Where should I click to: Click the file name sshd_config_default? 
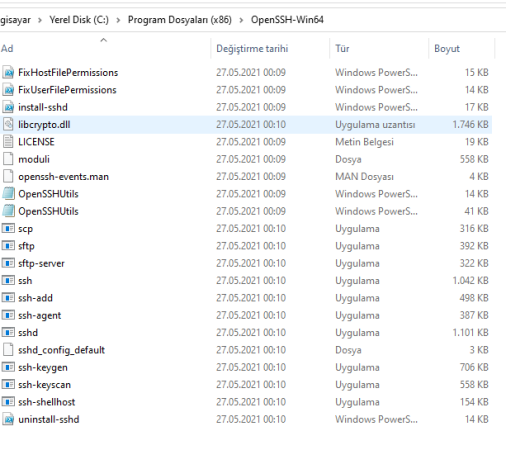tap(62, 350)
